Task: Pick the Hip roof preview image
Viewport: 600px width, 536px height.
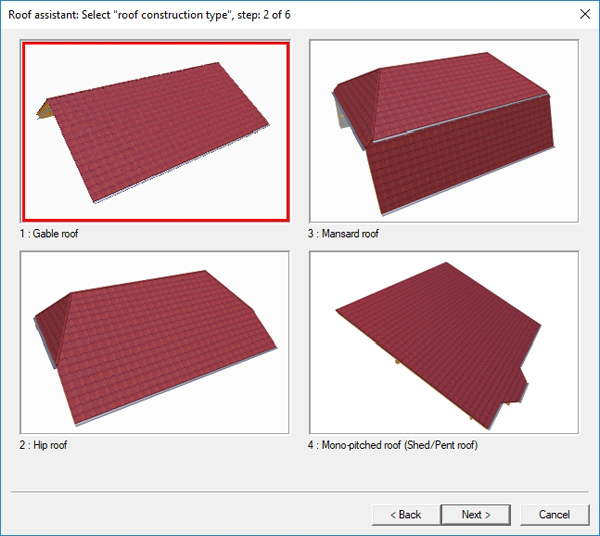Action: (x=155, y=342)
